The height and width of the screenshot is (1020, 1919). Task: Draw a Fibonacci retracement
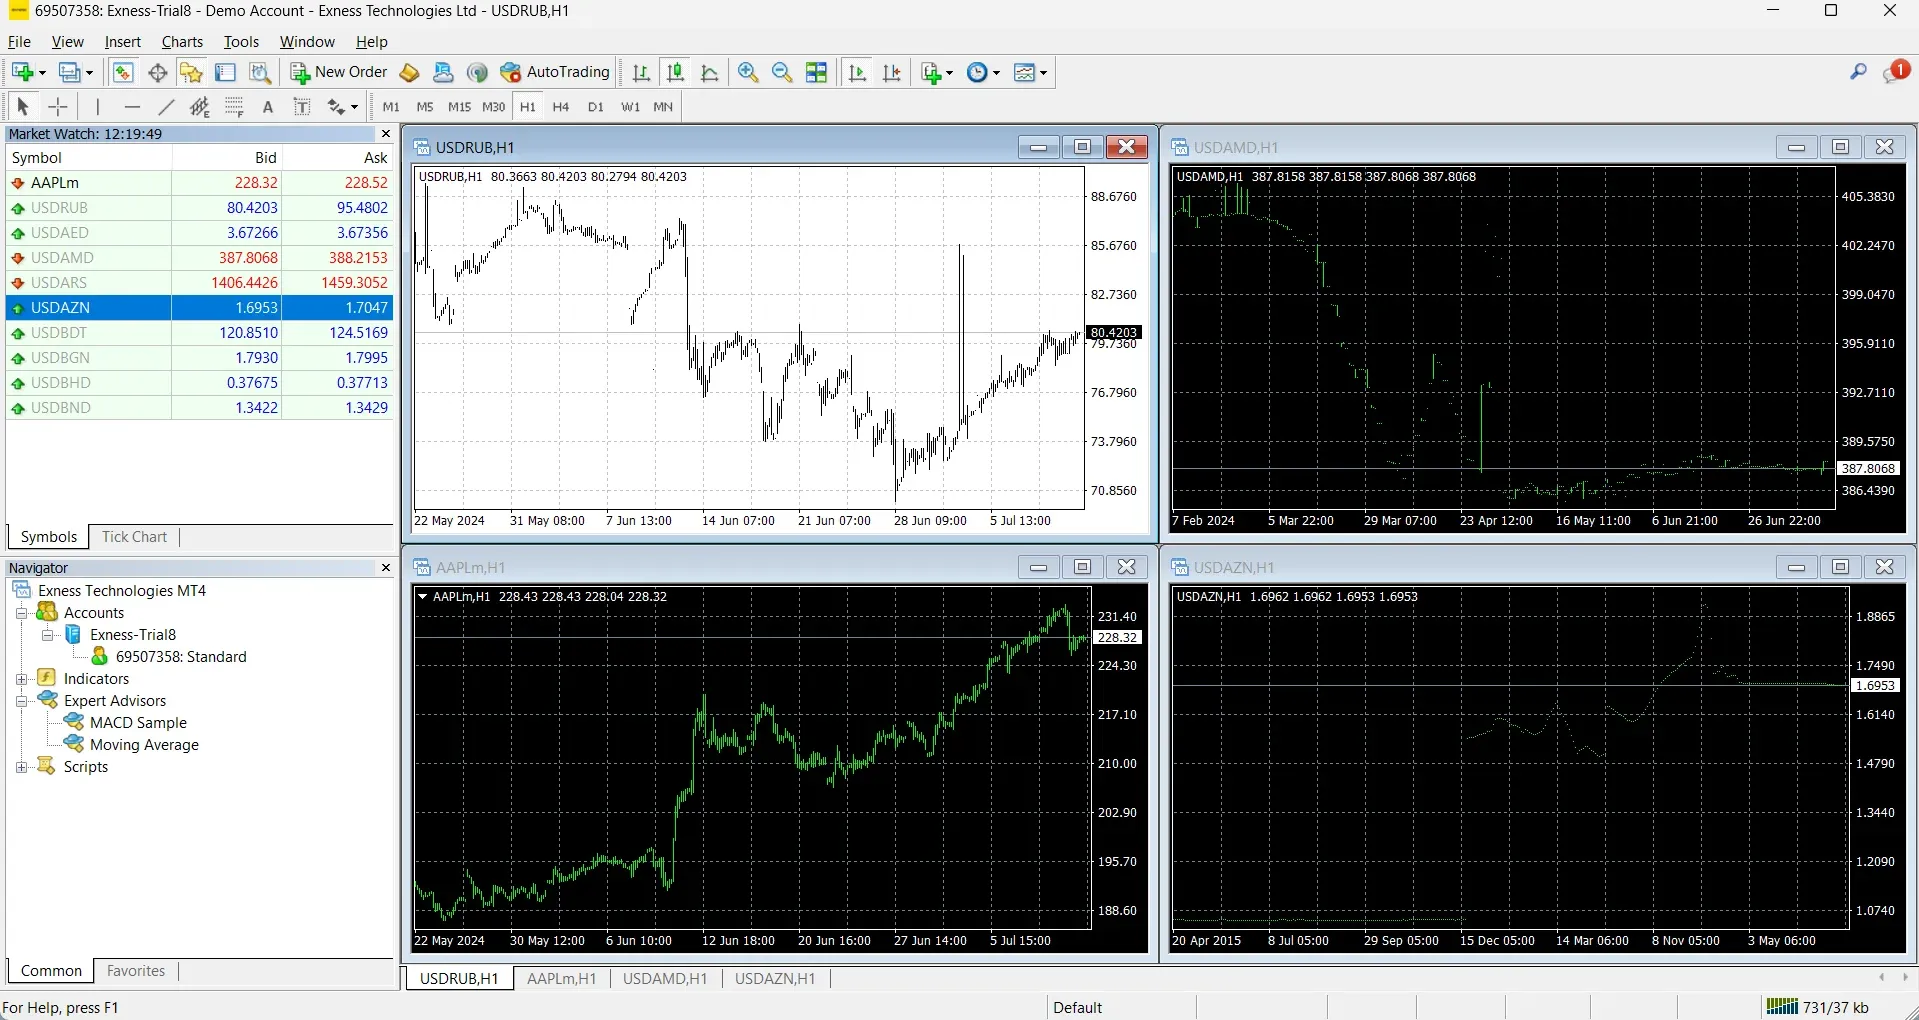tap(234, 107)
